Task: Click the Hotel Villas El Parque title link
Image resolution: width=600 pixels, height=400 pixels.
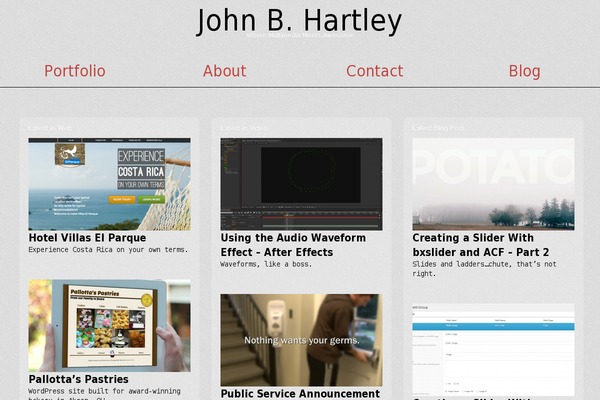Action: click(87, 238)
